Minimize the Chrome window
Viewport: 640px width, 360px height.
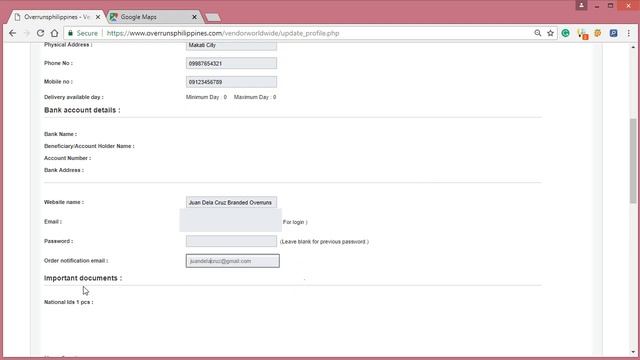coord(597,6)
